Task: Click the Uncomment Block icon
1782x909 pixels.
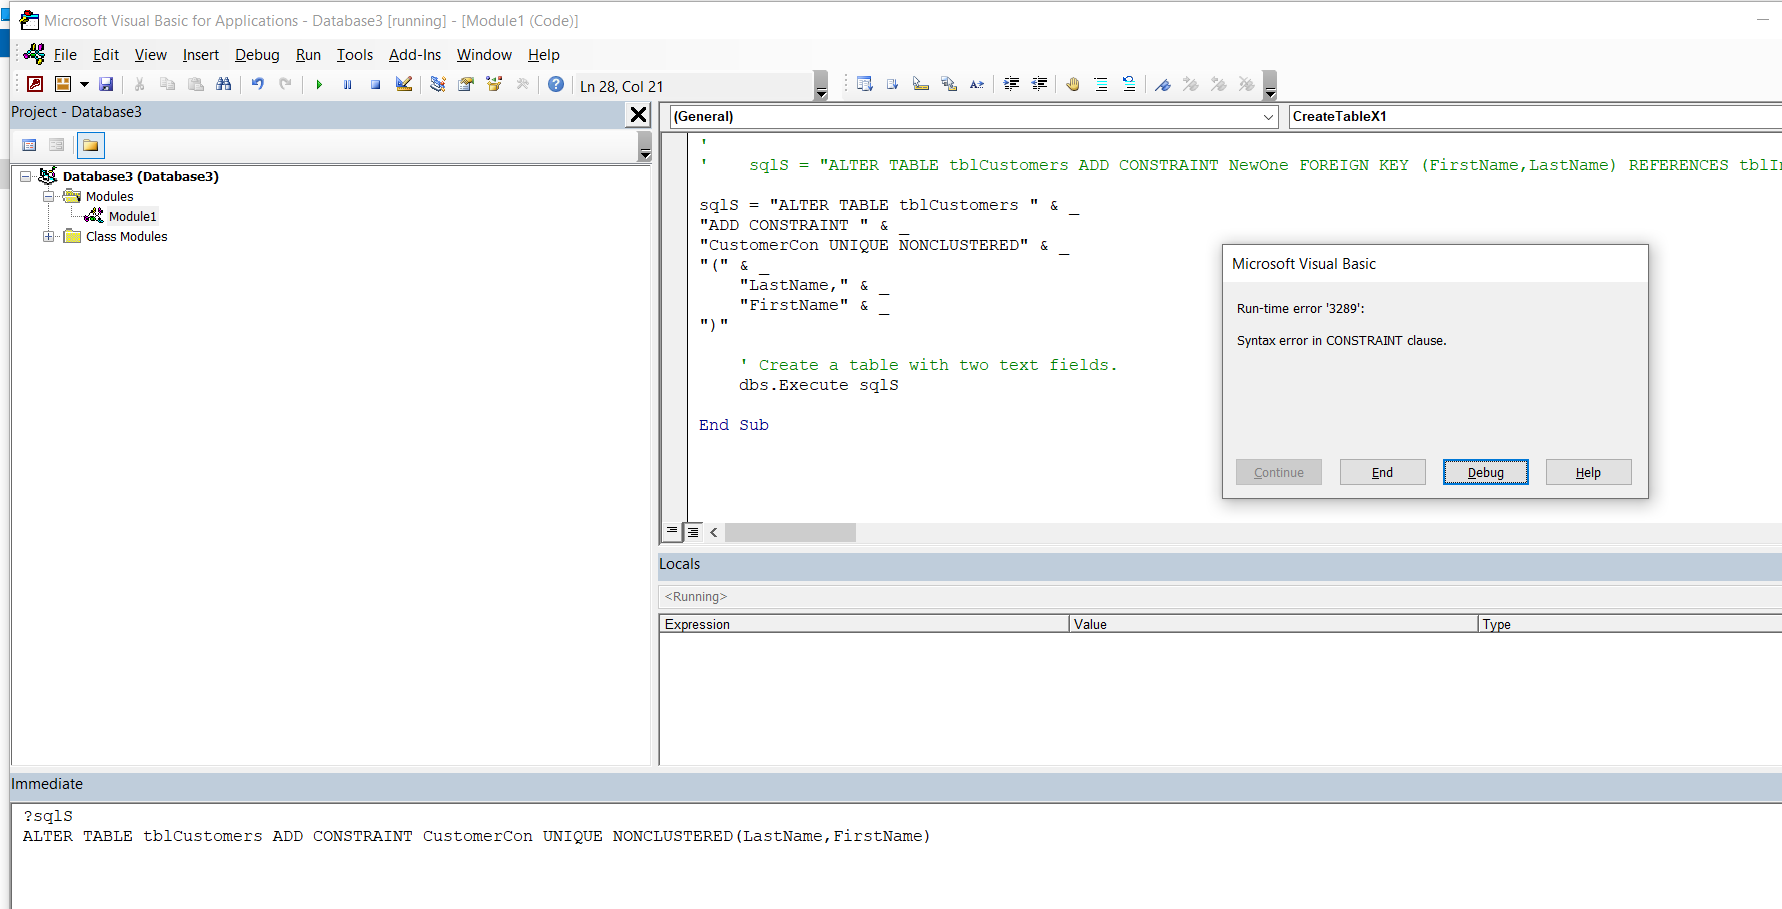Action: tap(1129, 85)
